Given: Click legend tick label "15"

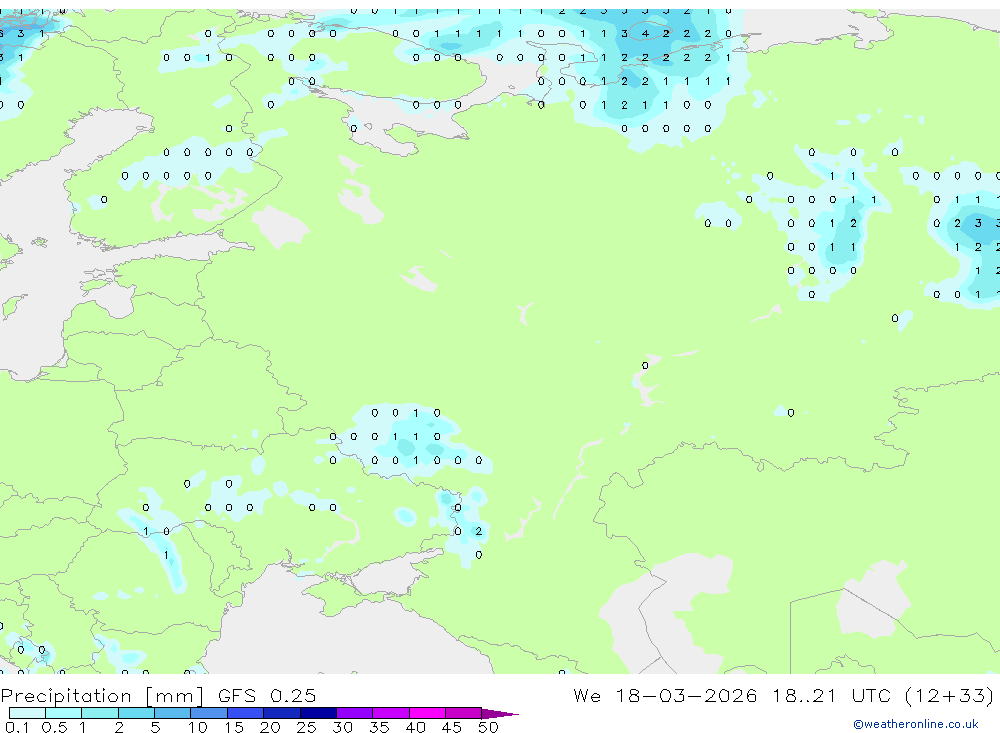Looking at the screenshot, I should click(234, 727).
